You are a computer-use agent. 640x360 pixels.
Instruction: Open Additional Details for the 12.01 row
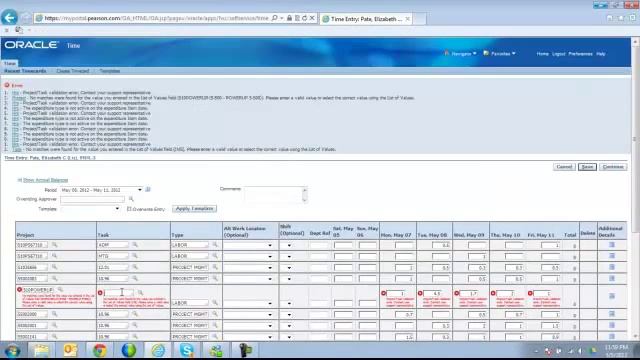pyautogui.click(x=611, y=267)
